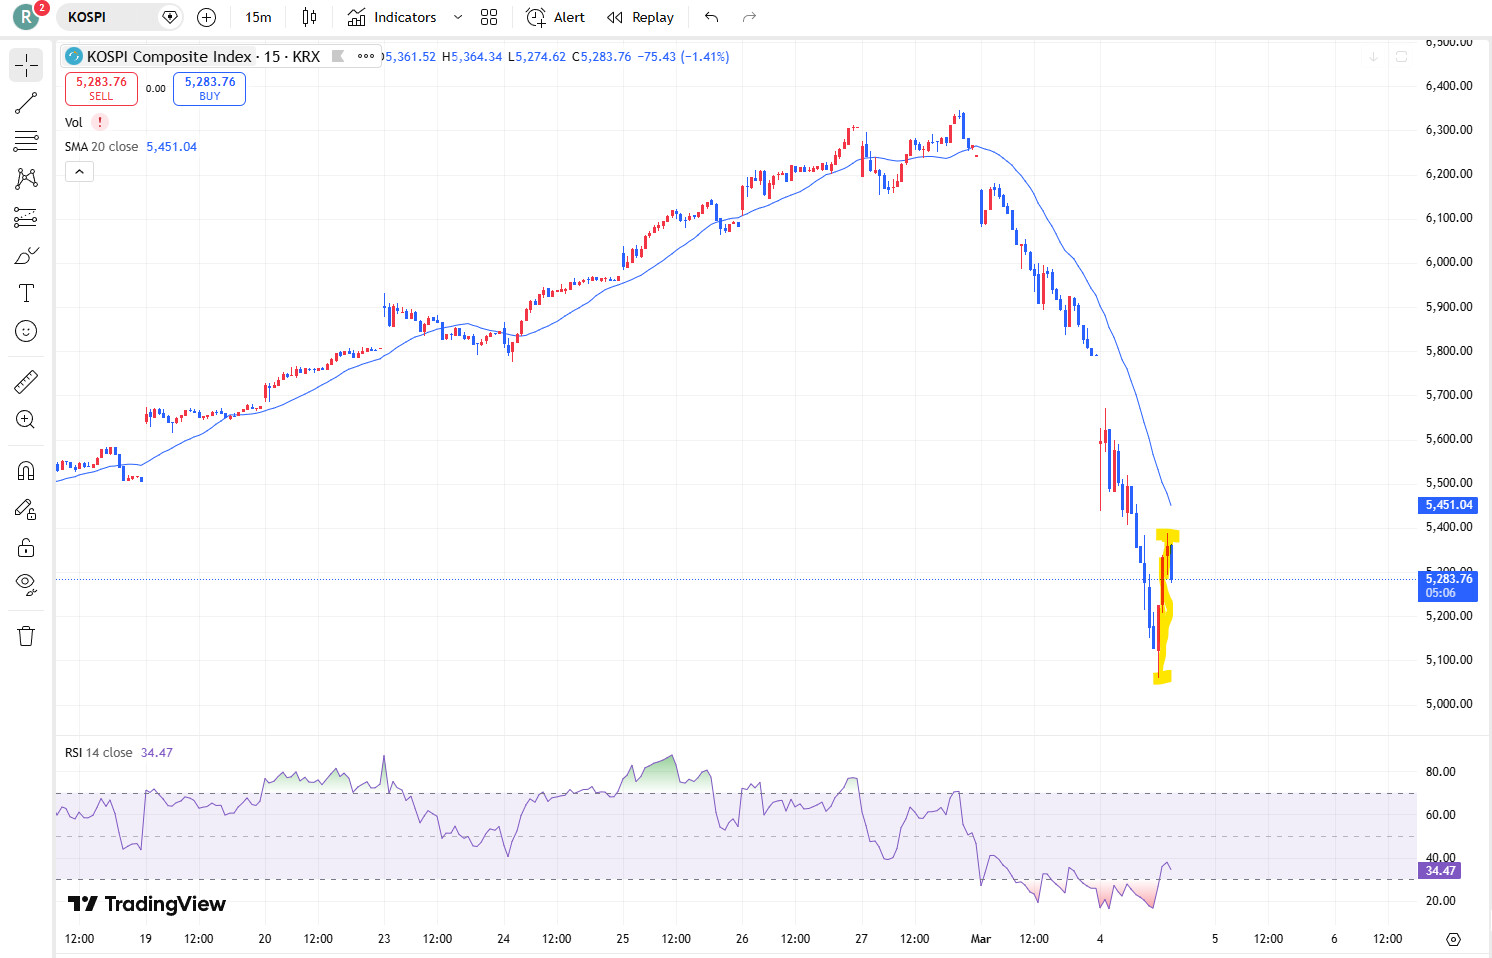Screen dimensions: 1492x958
Task: Redo the last undone chart action
Action: pyautogui.click(x=749, y=17)
